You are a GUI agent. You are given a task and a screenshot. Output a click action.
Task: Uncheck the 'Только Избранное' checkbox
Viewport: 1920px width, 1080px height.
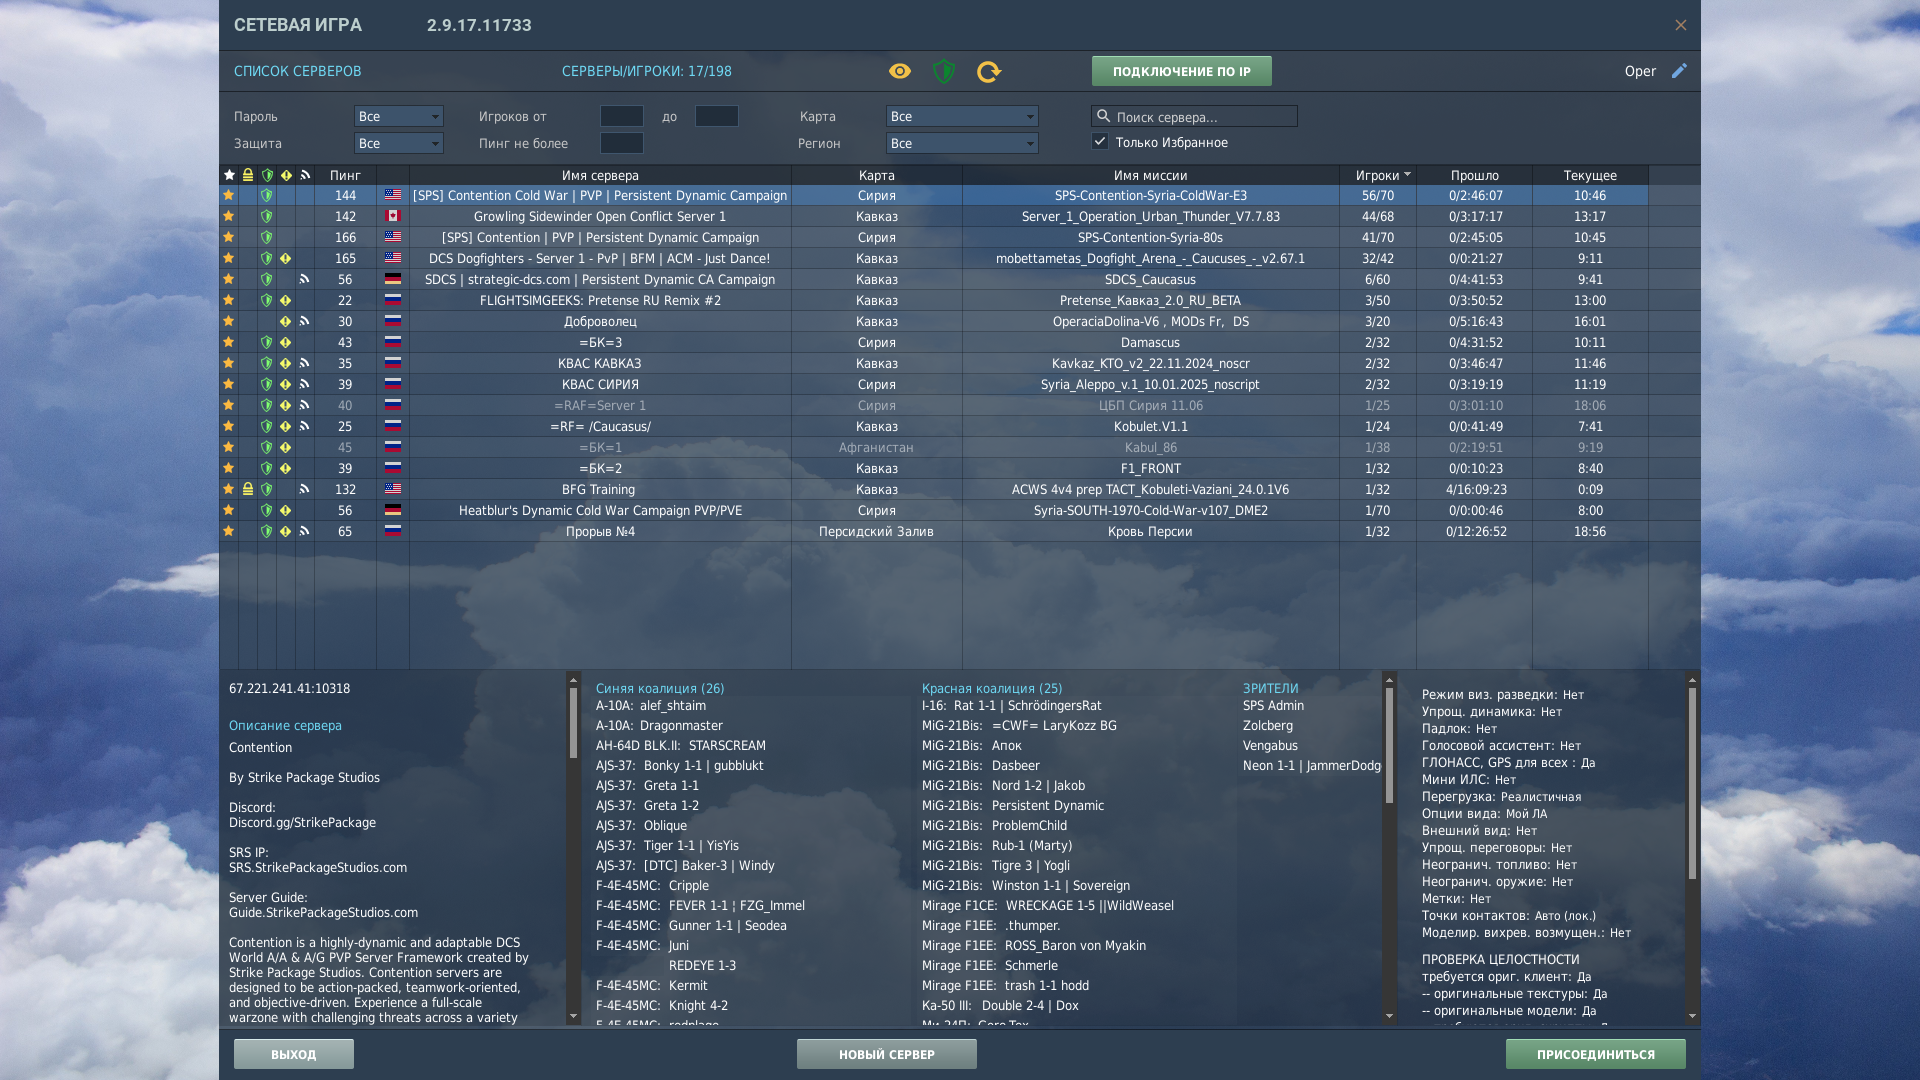1100,142
